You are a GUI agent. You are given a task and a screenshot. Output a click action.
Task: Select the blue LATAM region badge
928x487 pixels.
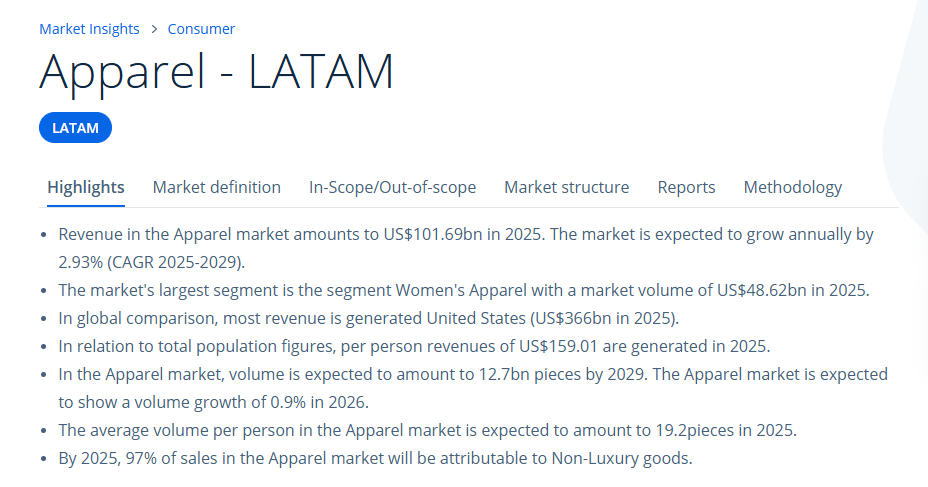click(75, 128)
